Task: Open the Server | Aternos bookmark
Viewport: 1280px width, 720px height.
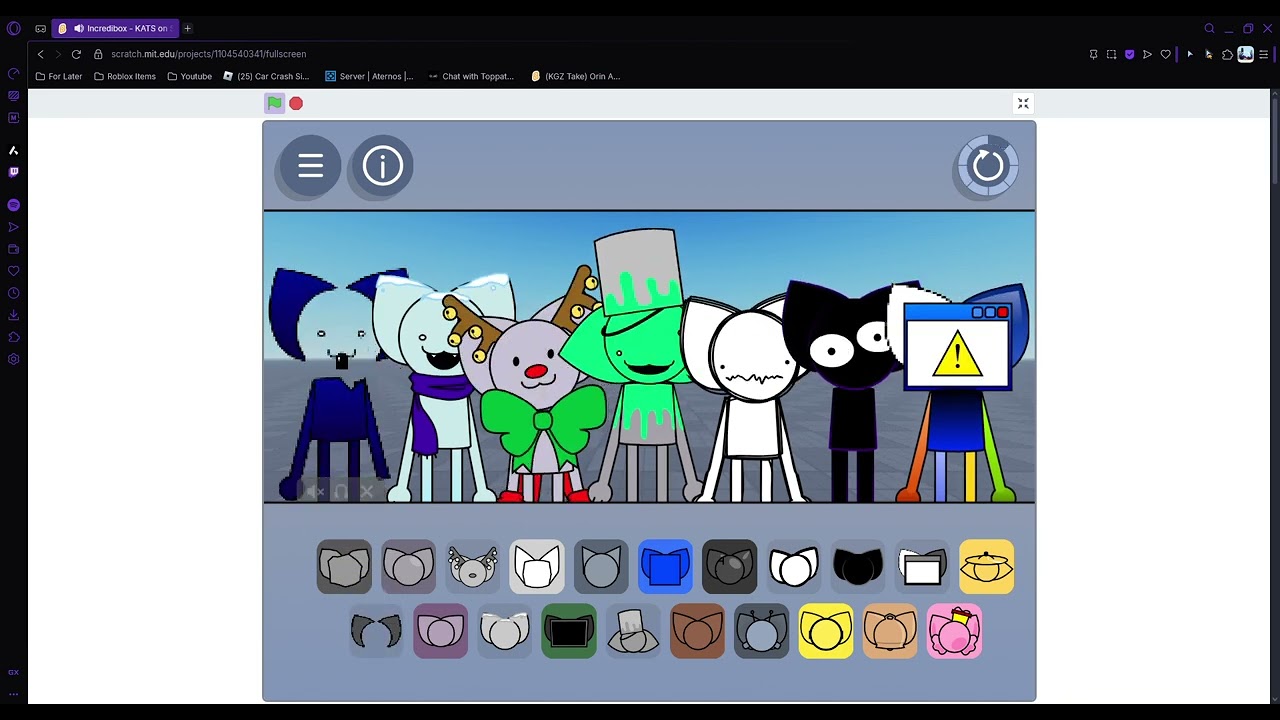Action: point(369,76)
